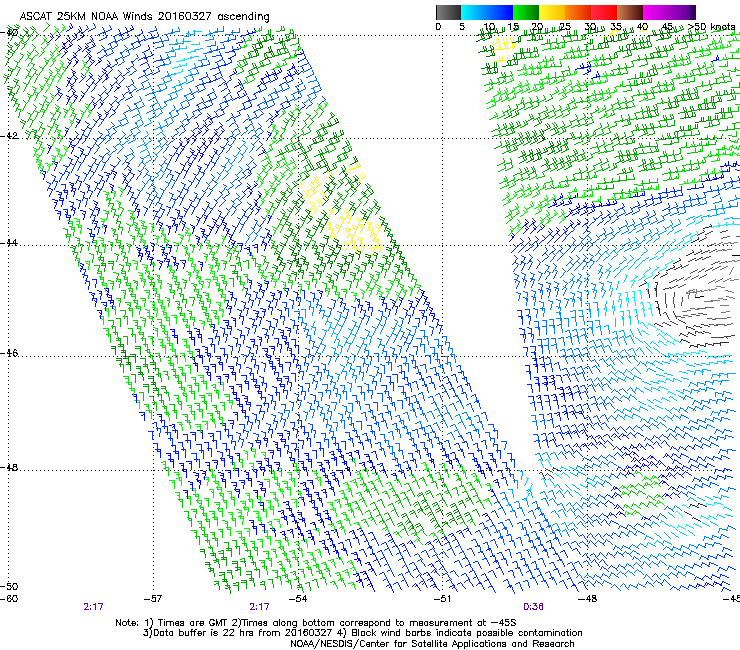Viewport: 740px width, 650px height.
Task: Click the '-51' longitude axis label
Action: coord(443,599)
